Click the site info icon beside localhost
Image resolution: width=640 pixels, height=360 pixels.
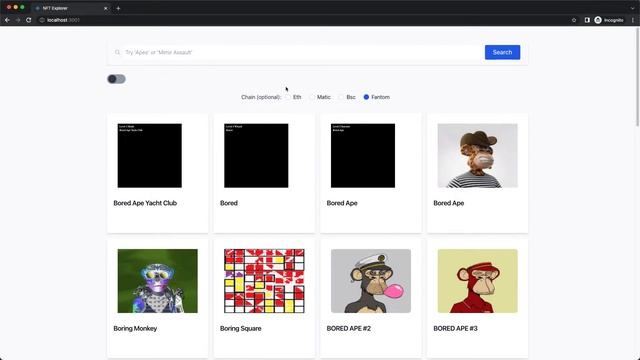tap(42, 20)
